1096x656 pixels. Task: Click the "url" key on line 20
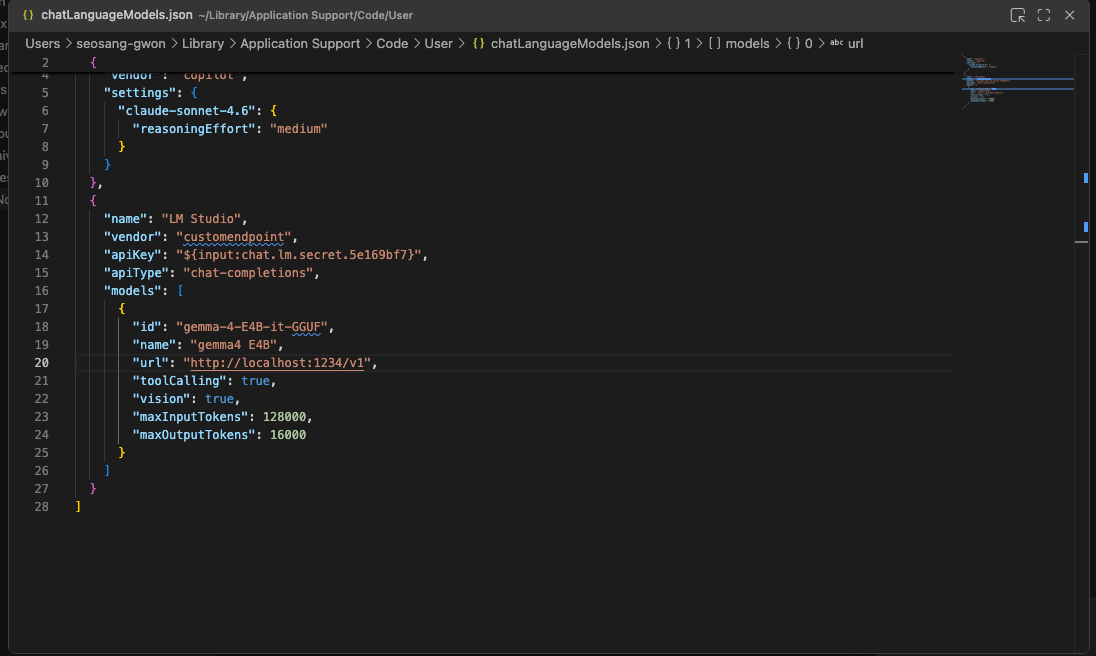click(x=150, y=363)
